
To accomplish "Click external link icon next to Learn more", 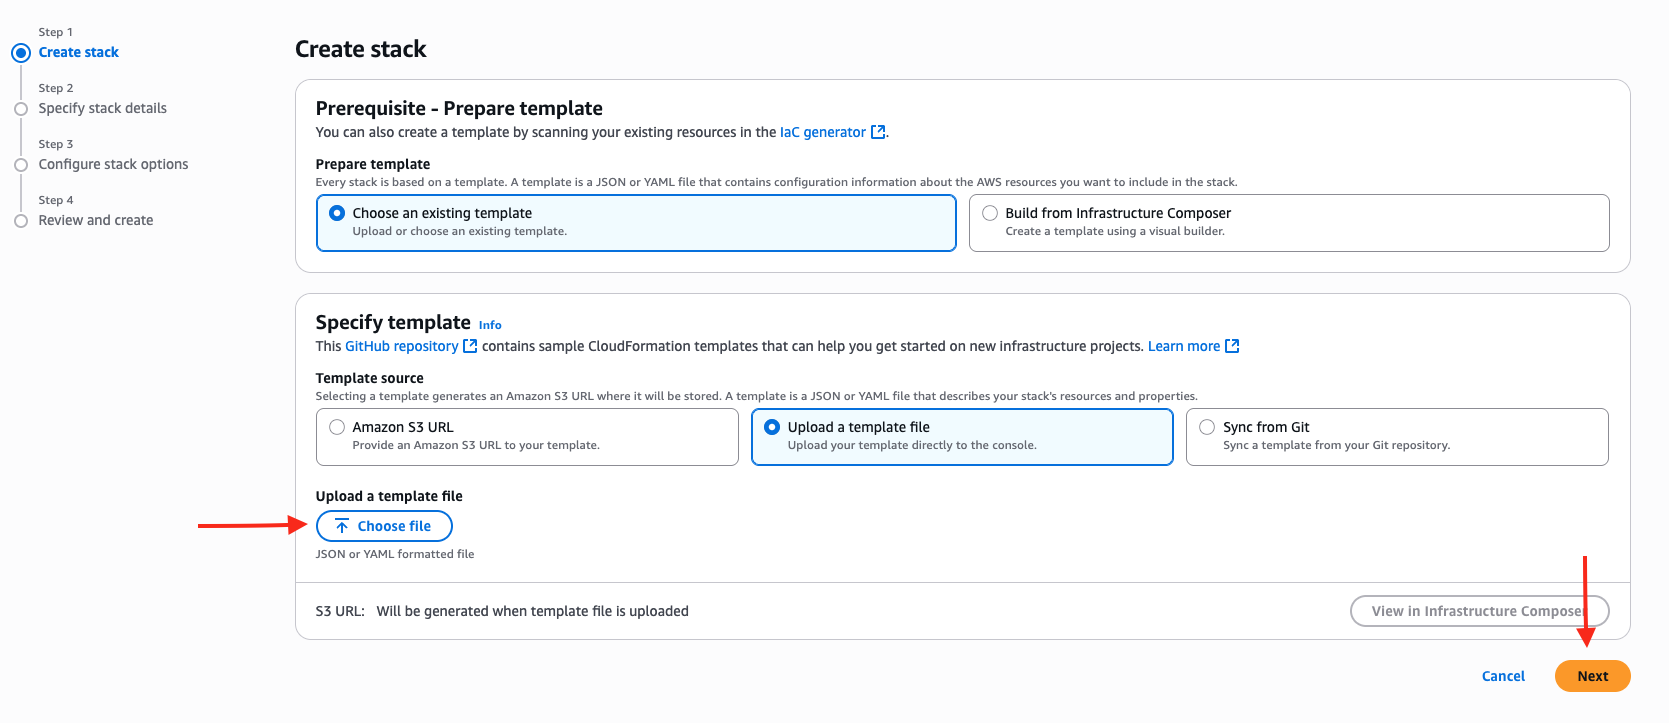I will (x=1232, y=346).
